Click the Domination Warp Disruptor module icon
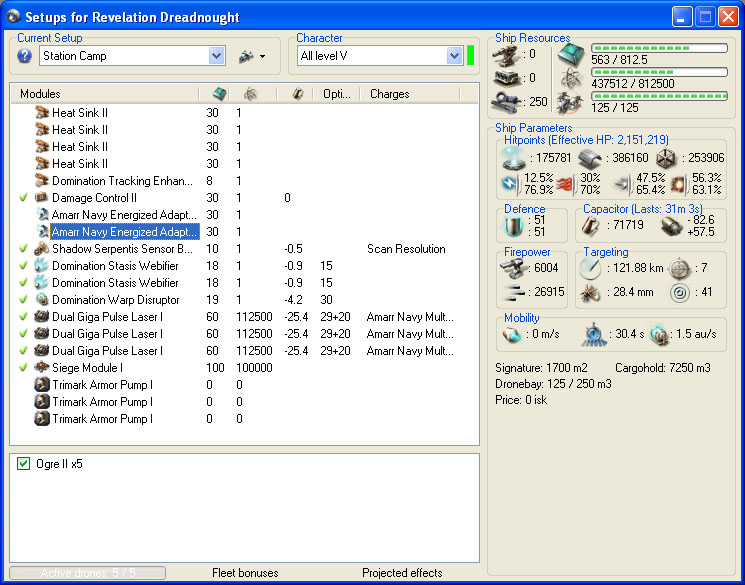This screenshot has width=745, height=585. (x=42, y=300)
